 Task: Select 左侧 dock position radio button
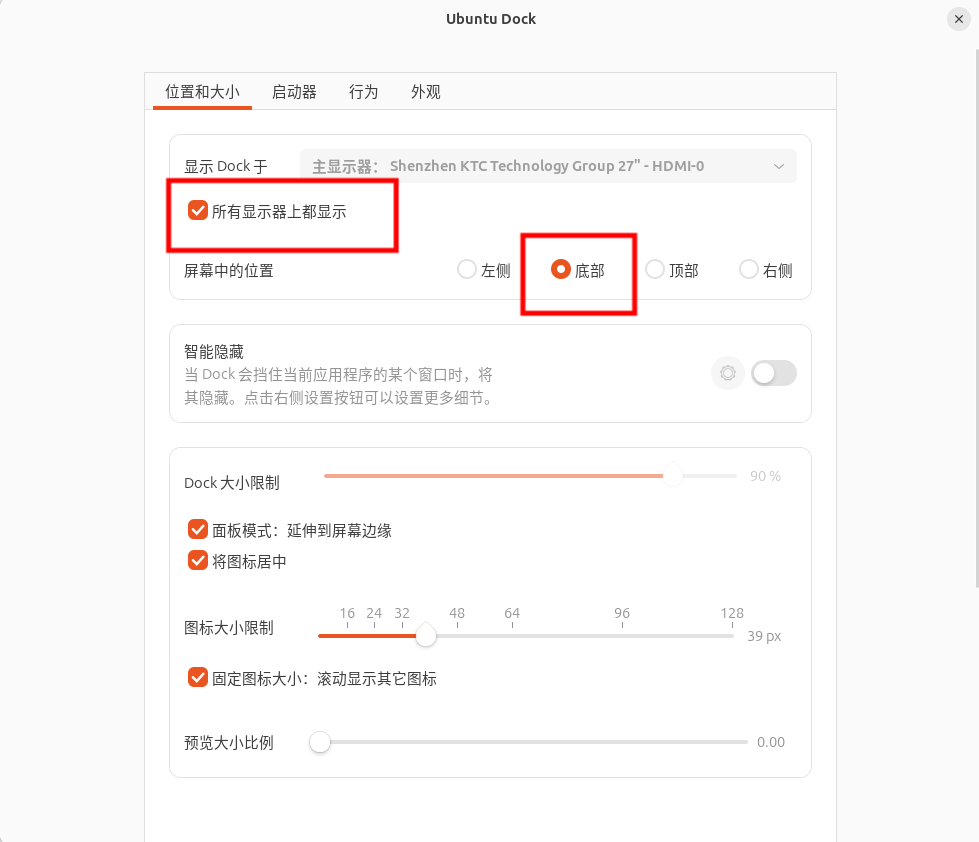coord(466,269)
